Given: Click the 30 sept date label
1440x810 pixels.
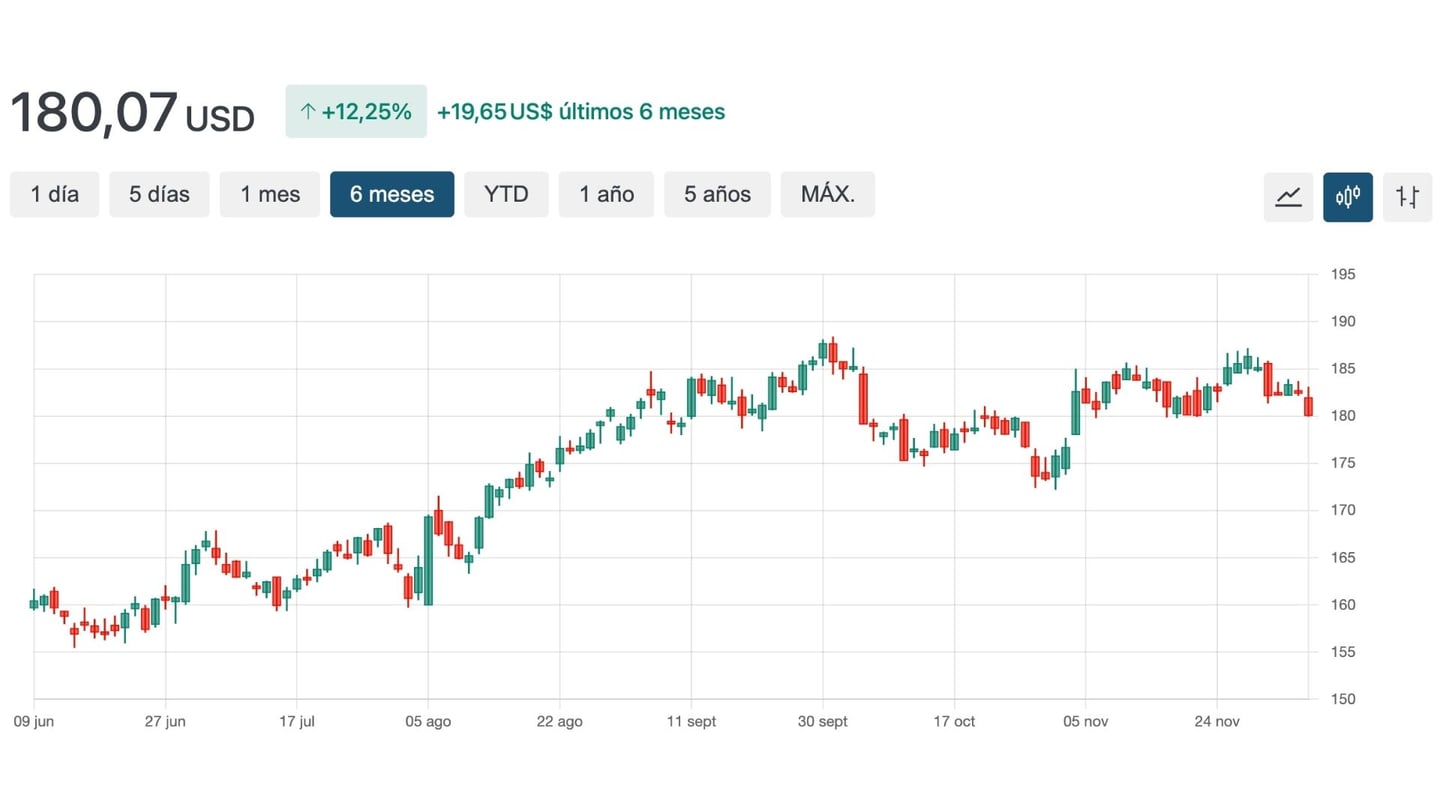Looking at the screenshot, I should [823, 722].
